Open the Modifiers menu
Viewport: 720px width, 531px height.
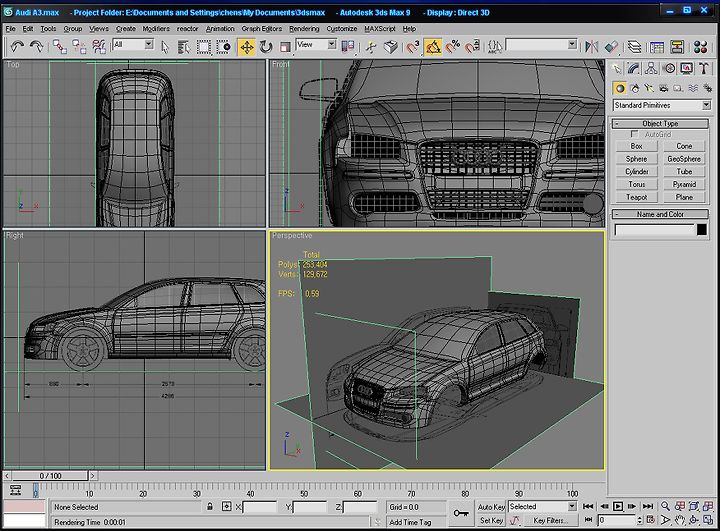156,28
